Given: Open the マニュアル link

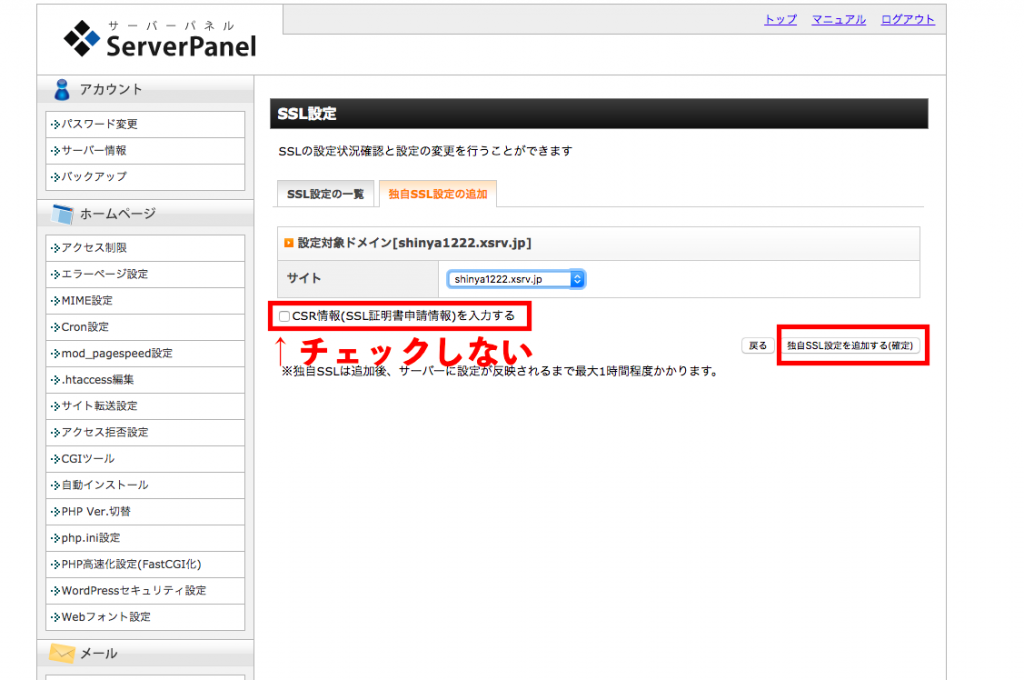Looking at the screenshot, I should pyautogui.click(x=839, y=20).
